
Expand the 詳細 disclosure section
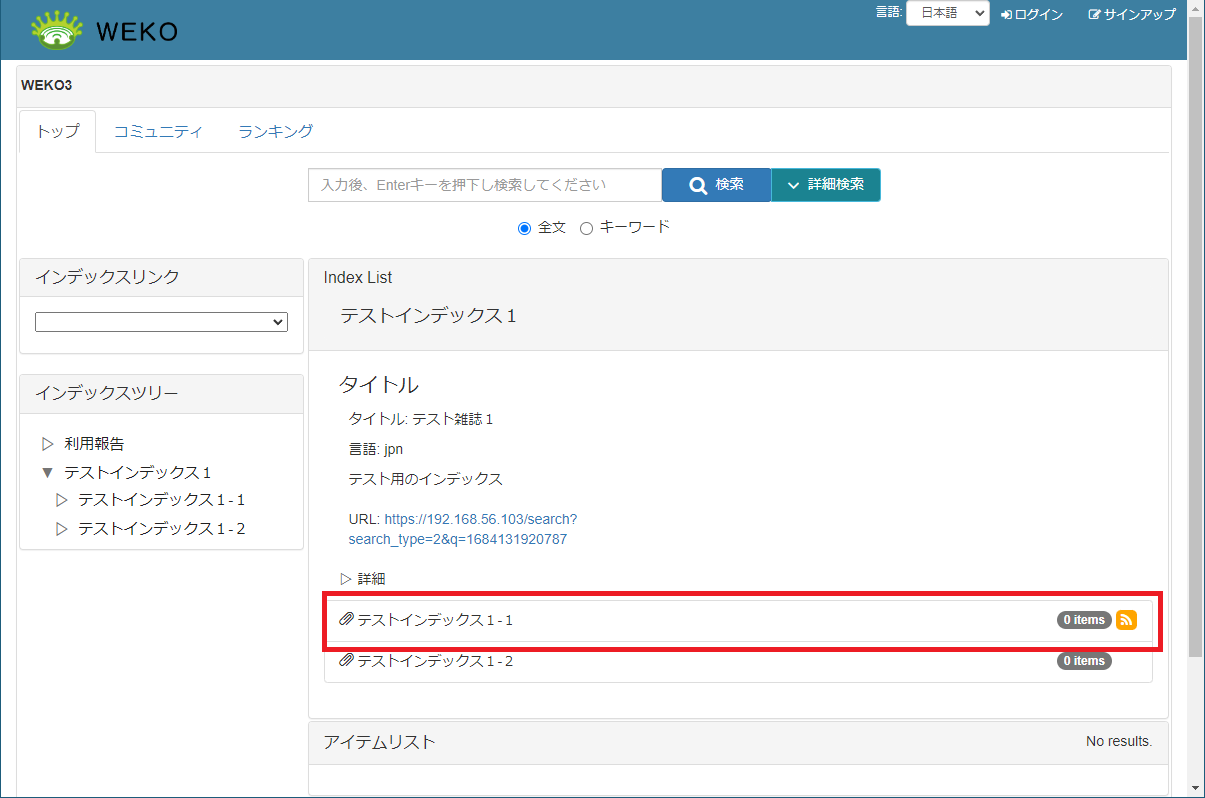(347, 579)
